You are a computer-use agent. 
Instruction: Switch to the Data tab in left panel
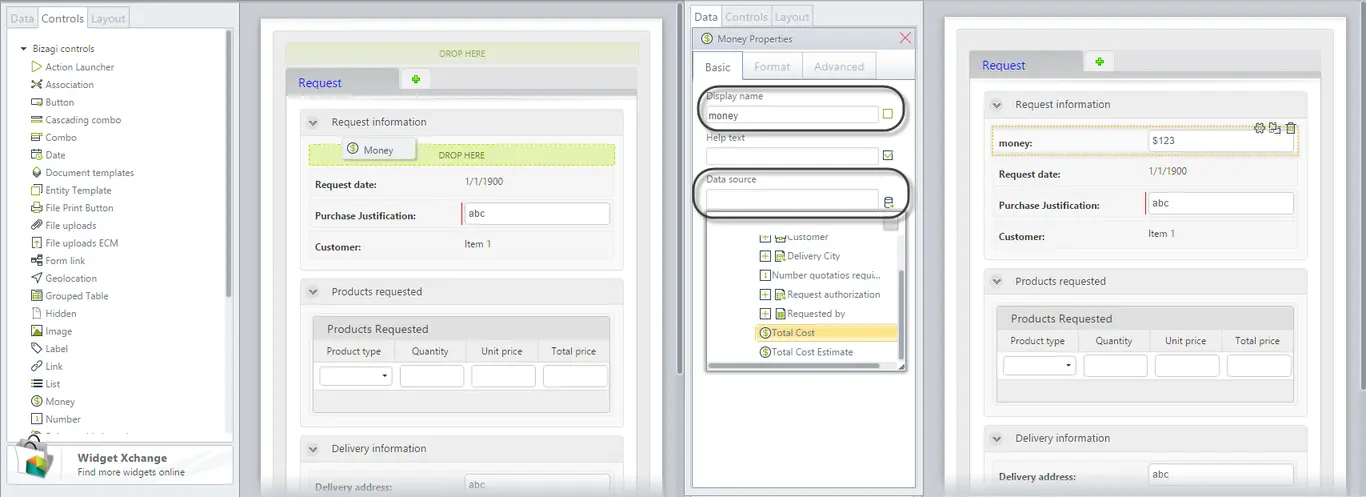pos(22,18)
